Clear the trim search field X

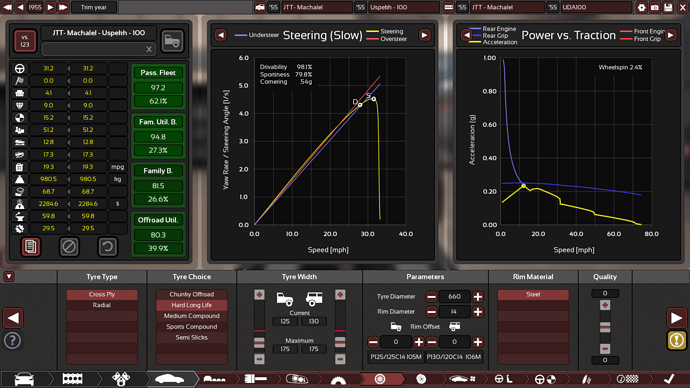tap(149, 49)
